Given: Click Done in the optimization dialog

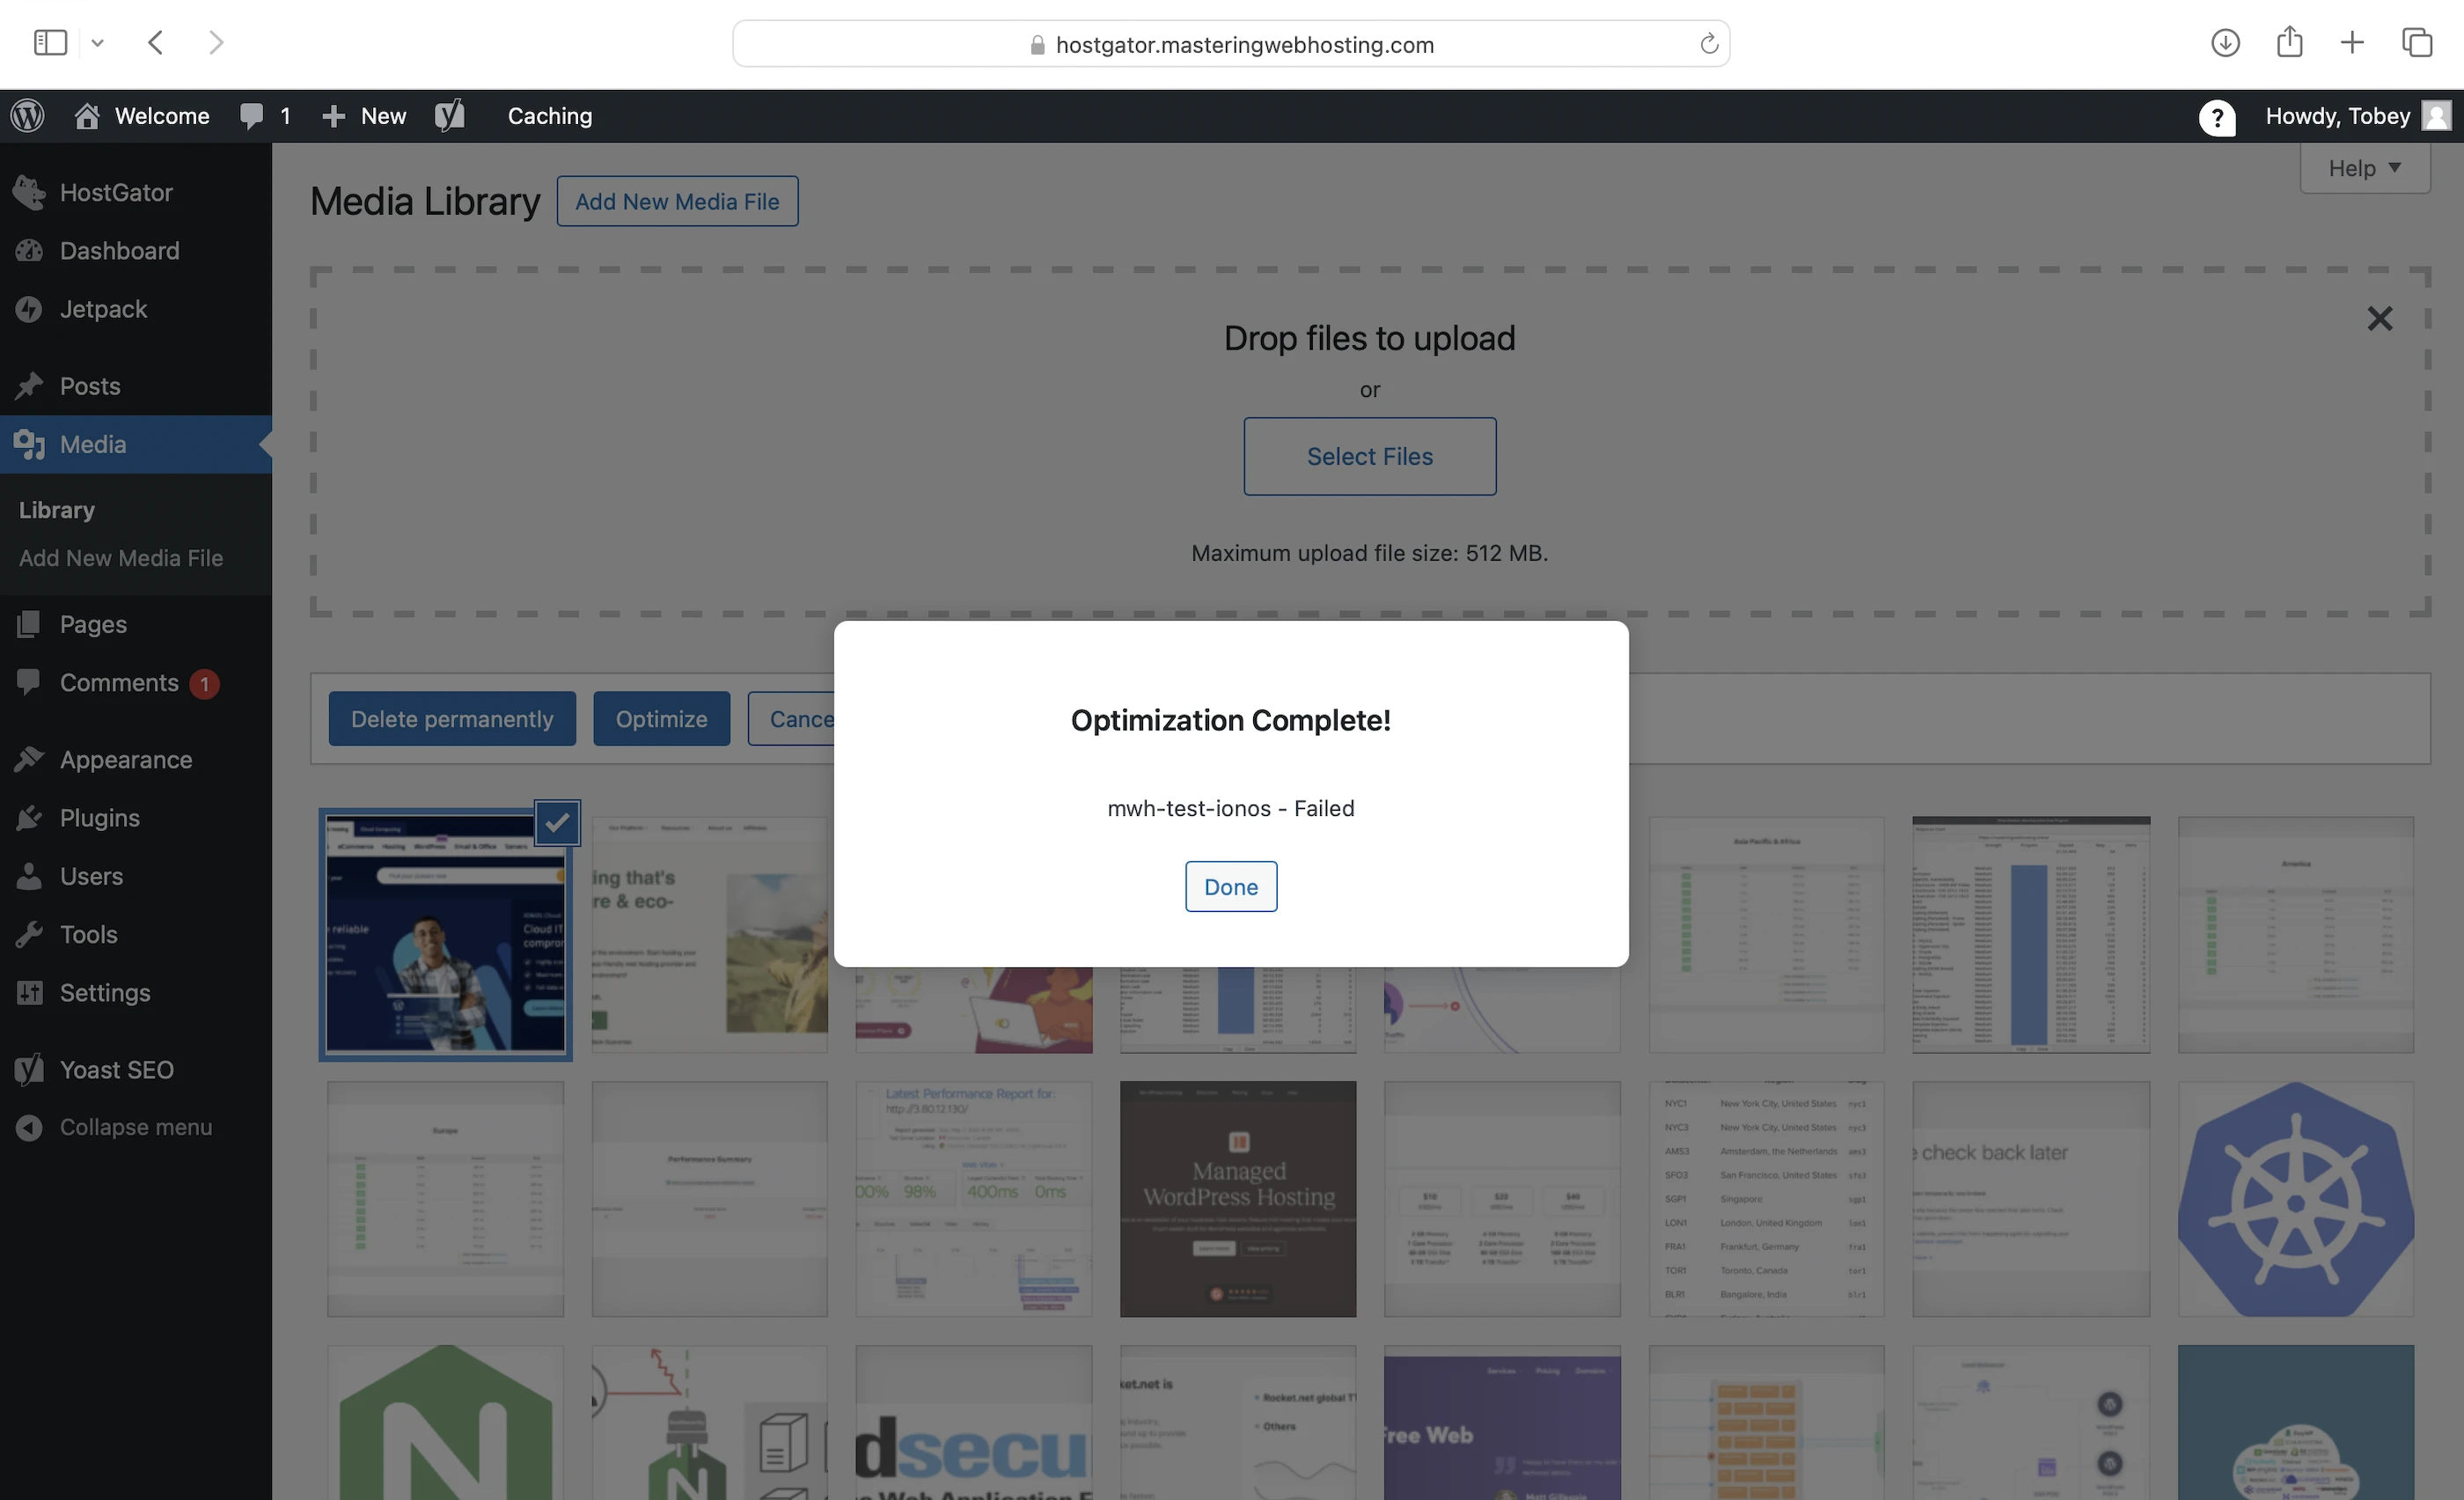Looking at the screenshot, I should [1230, 887].
